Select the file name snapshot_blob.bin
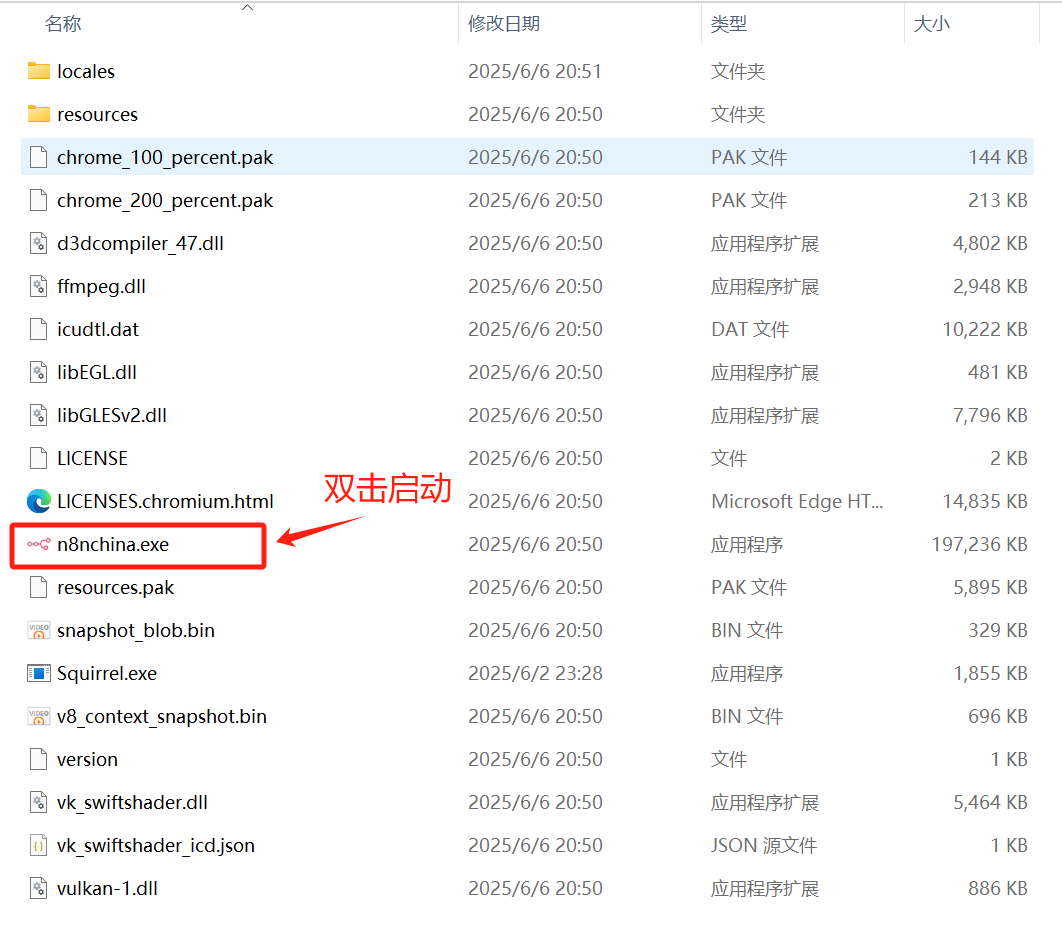The image size is (1062, 942). tap(136, 630)
